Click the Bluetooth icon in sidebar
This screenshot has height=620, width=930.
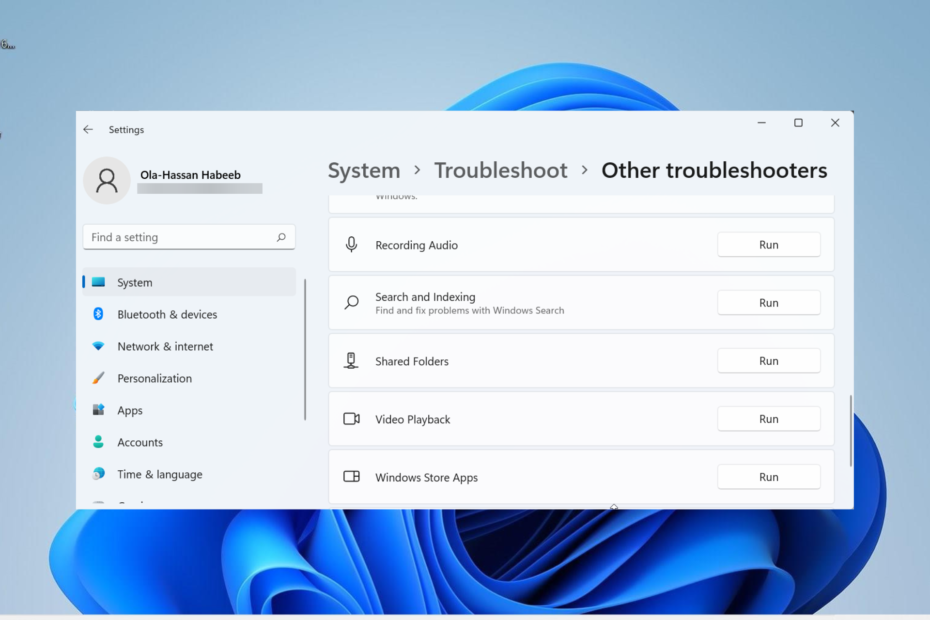coord(98,314)
